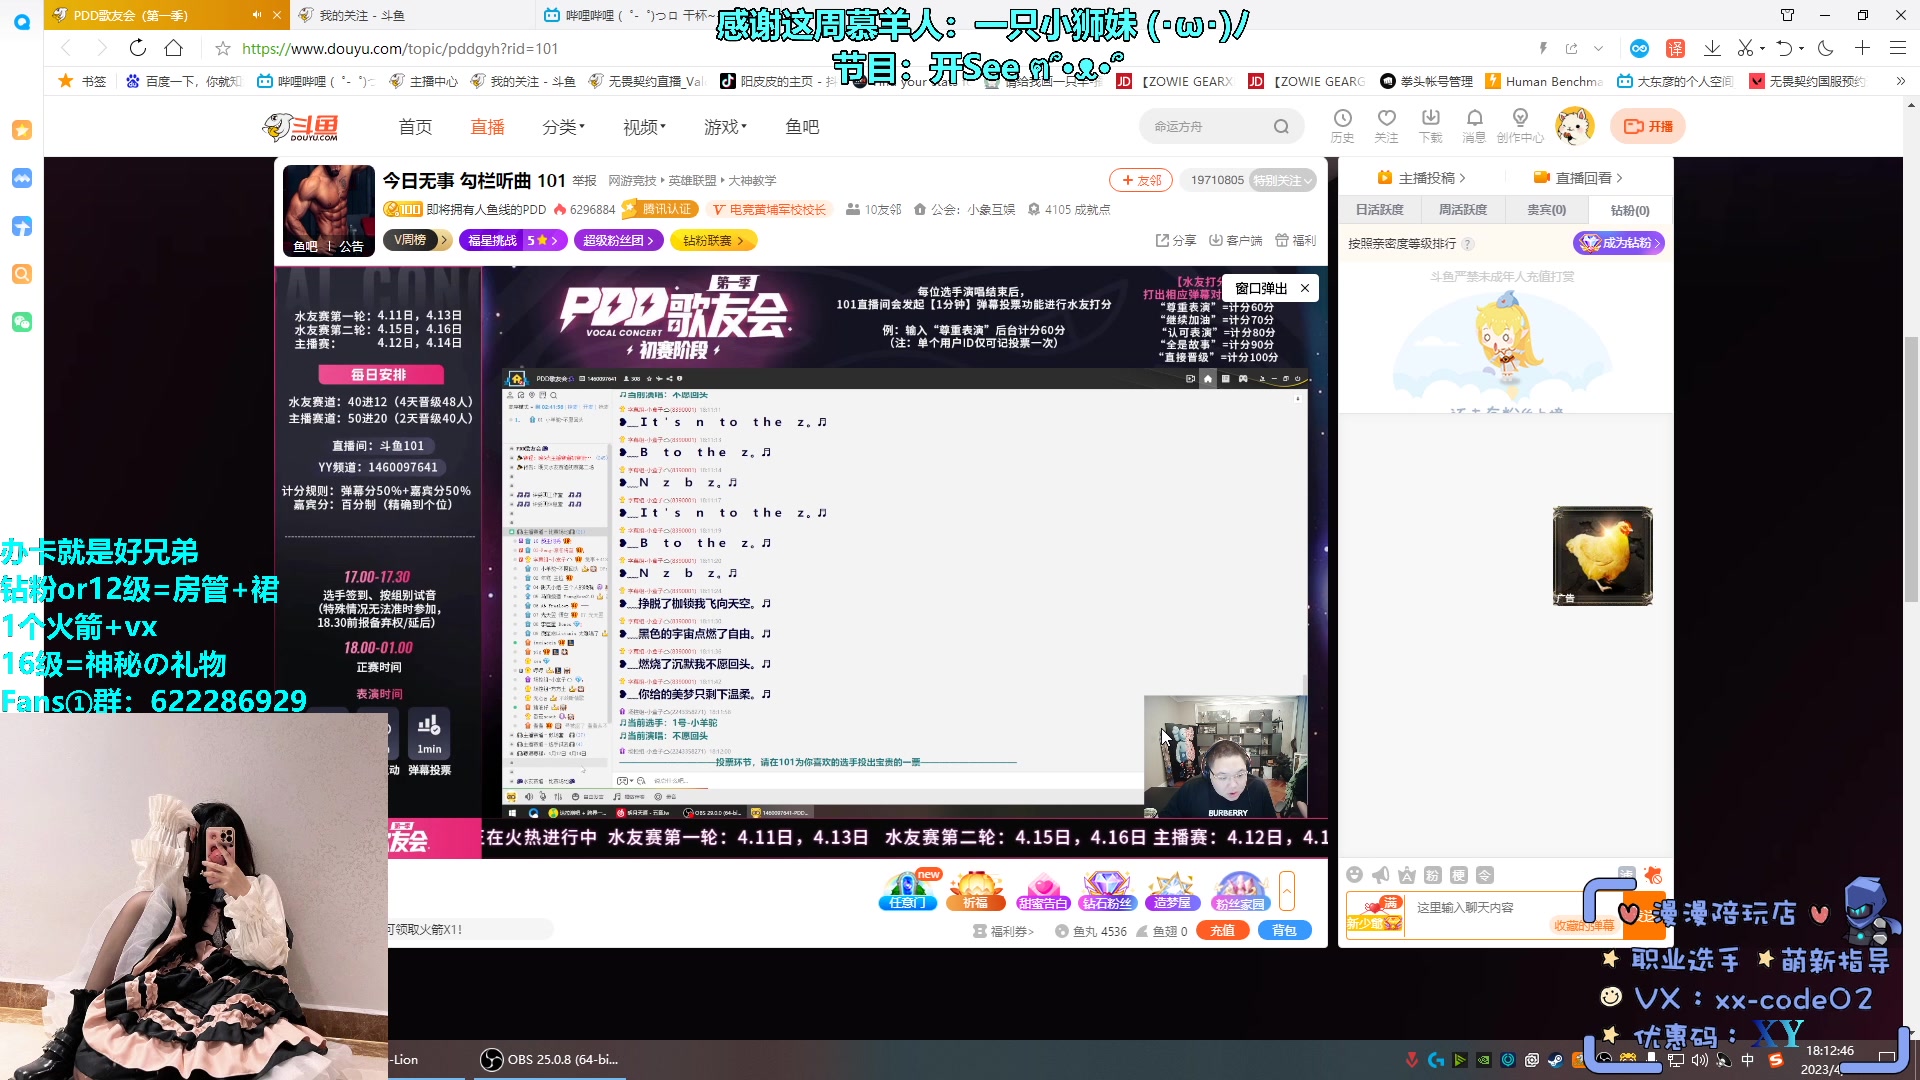Click the 令 command icon in chat
Viewport: 1920px width, 1080px height.
[x=1485, y=875]
